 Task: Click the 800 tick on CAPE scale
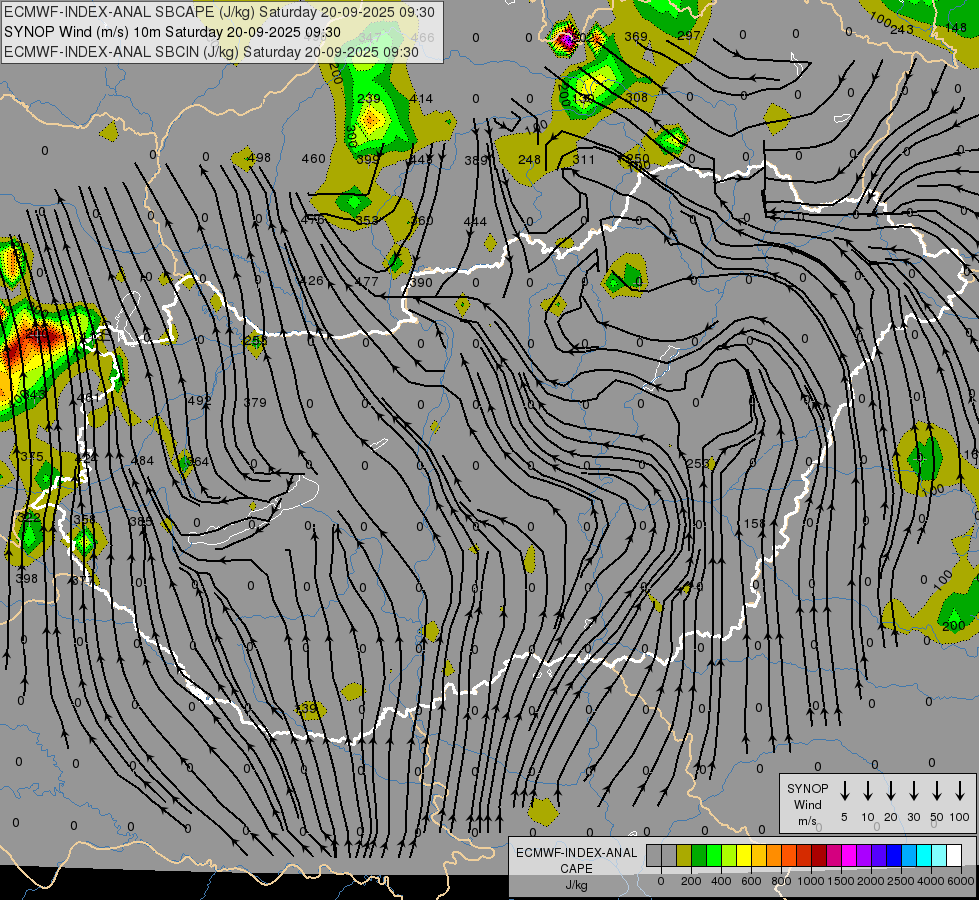(781, 881)
